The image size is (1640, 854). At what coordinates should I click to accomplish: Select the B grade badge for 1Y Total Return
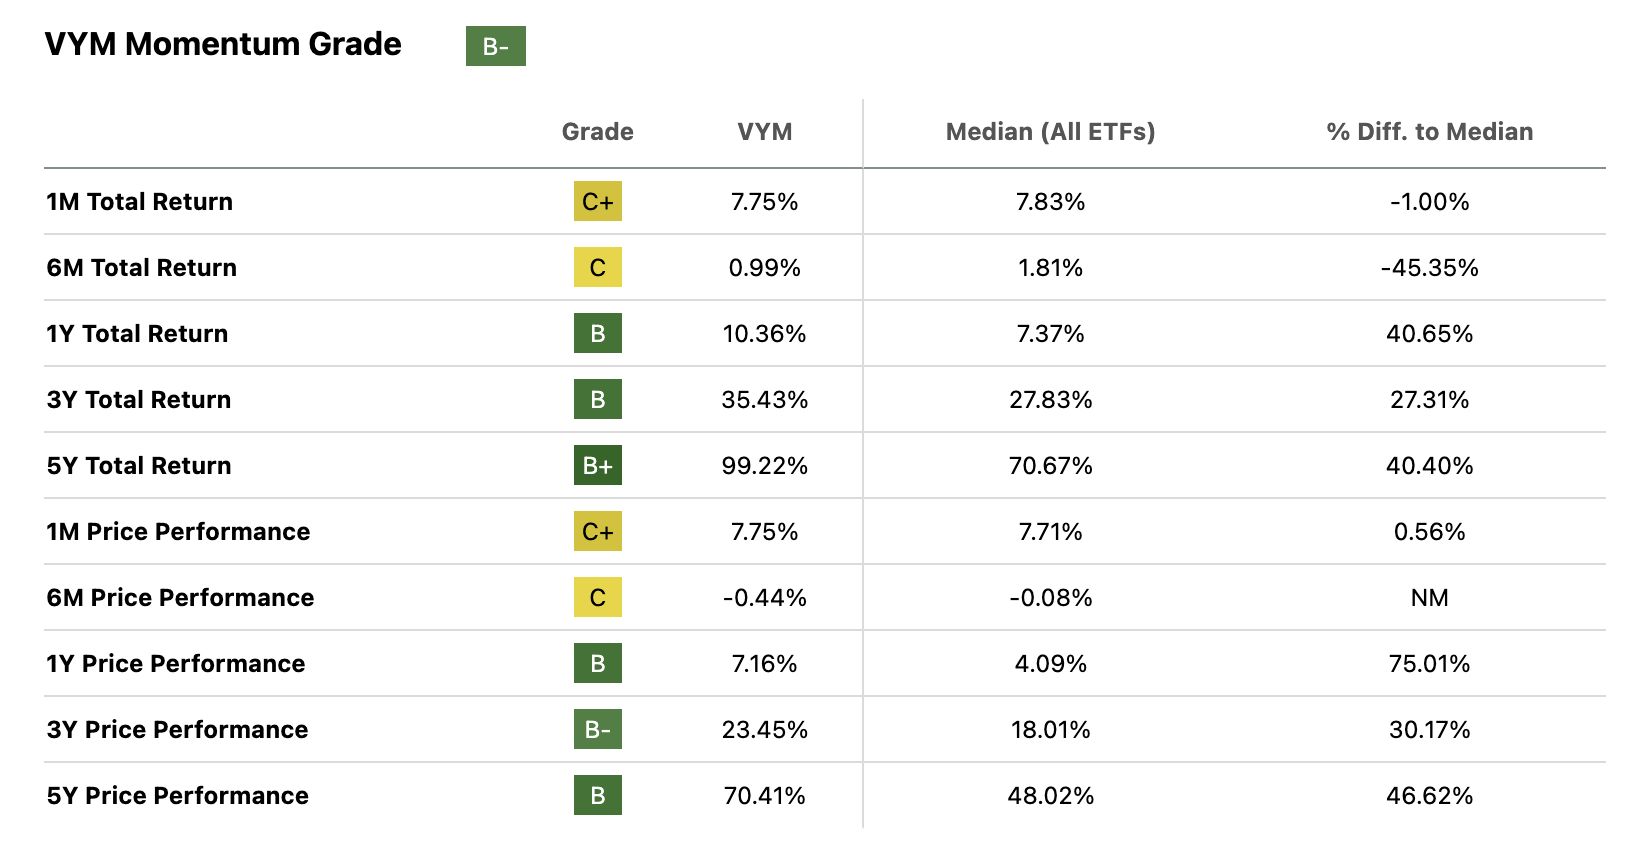(597, 334)
